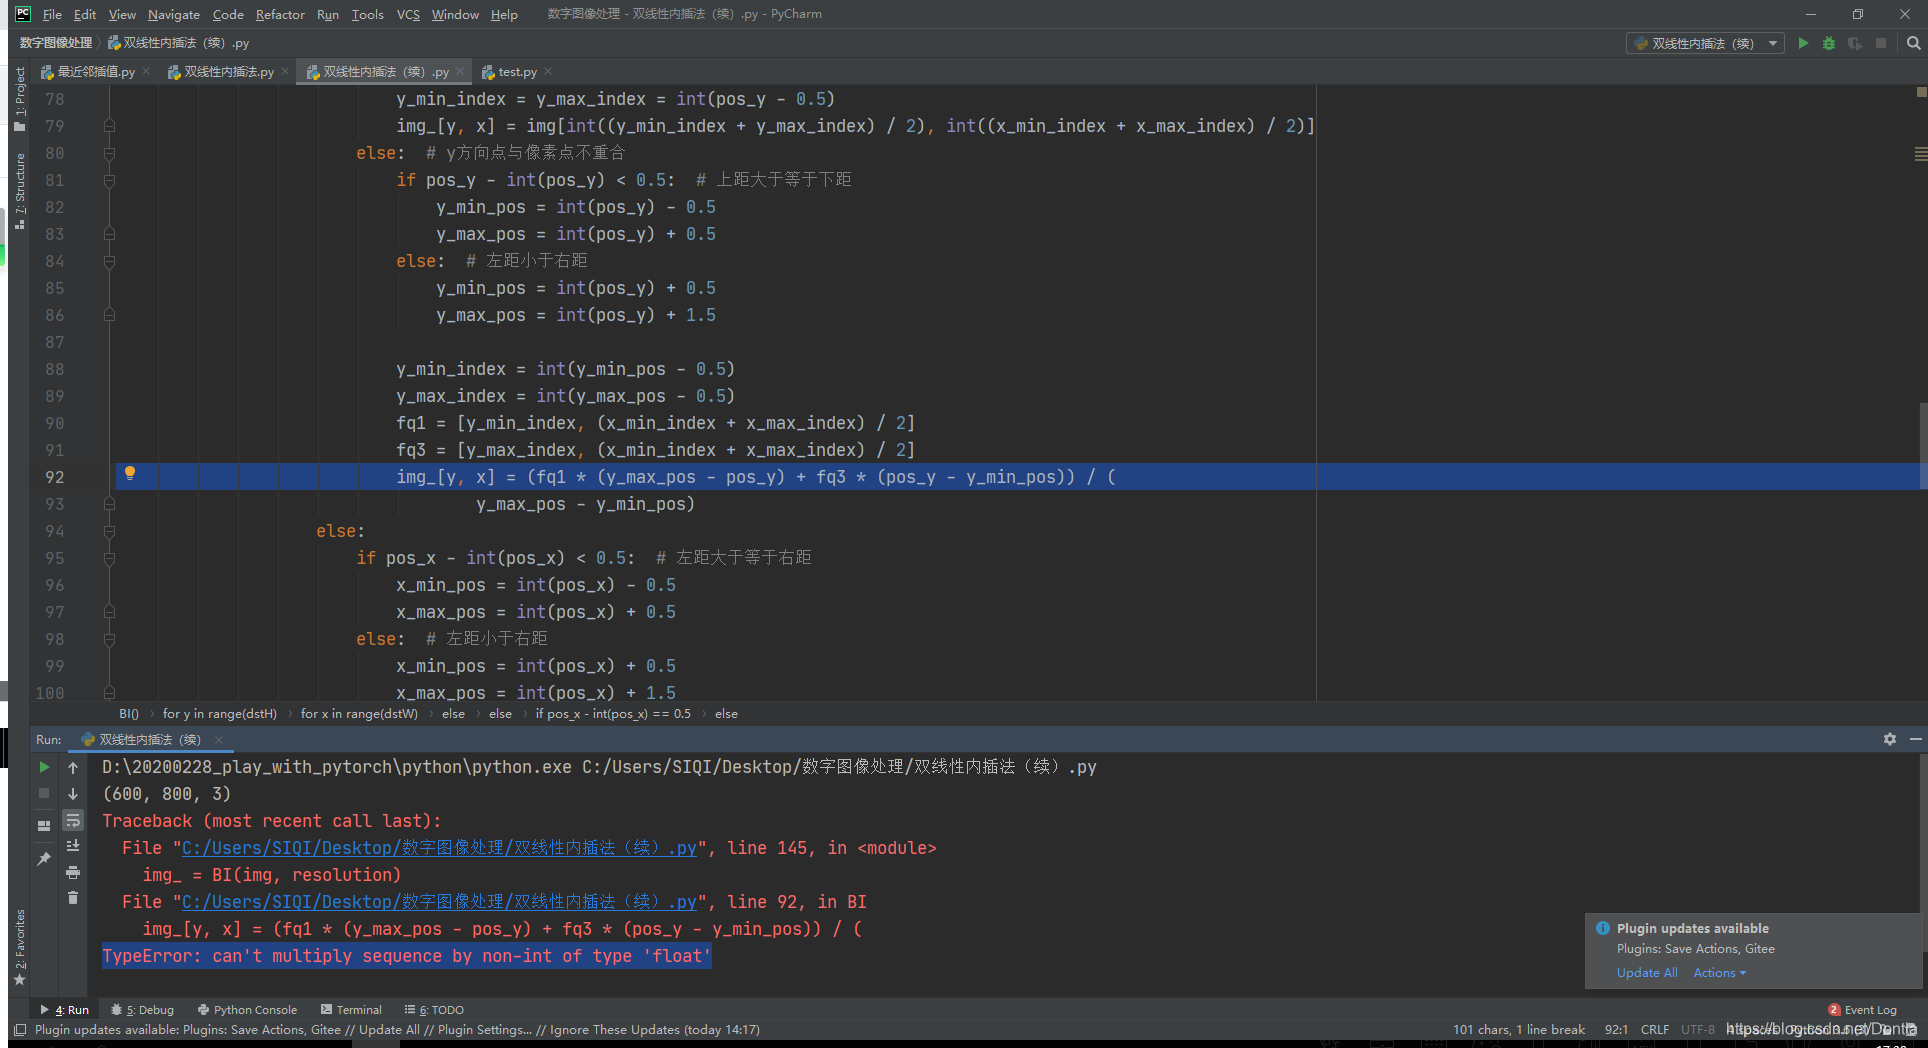Click the CRLF line separator in status bar
This screenshot has width=1928, height=1048.
click(1655, 1029)
